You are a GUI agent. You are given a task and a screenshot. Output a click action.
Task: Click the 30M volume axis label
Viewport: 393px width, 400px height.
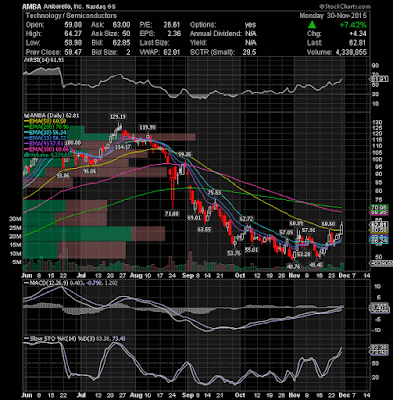(x=15, y=219)
